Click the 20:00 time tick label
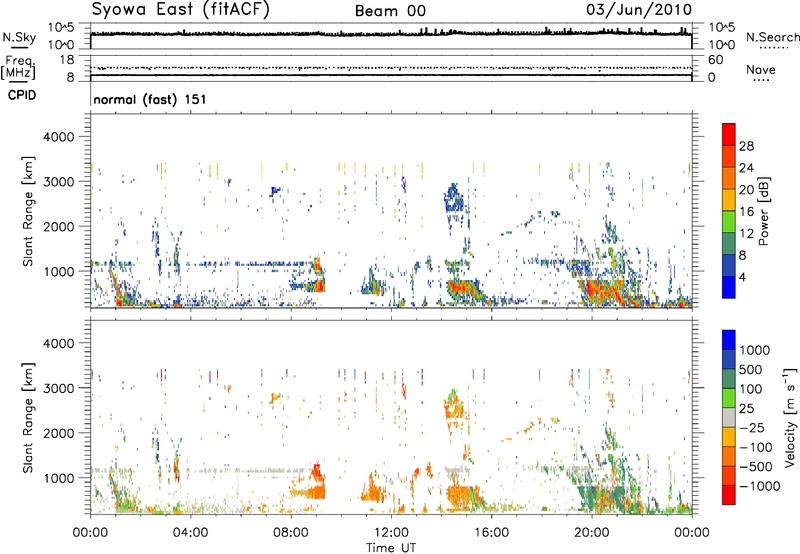The height and width of the screenshot is (554, 800). click(x=591, y=533)
